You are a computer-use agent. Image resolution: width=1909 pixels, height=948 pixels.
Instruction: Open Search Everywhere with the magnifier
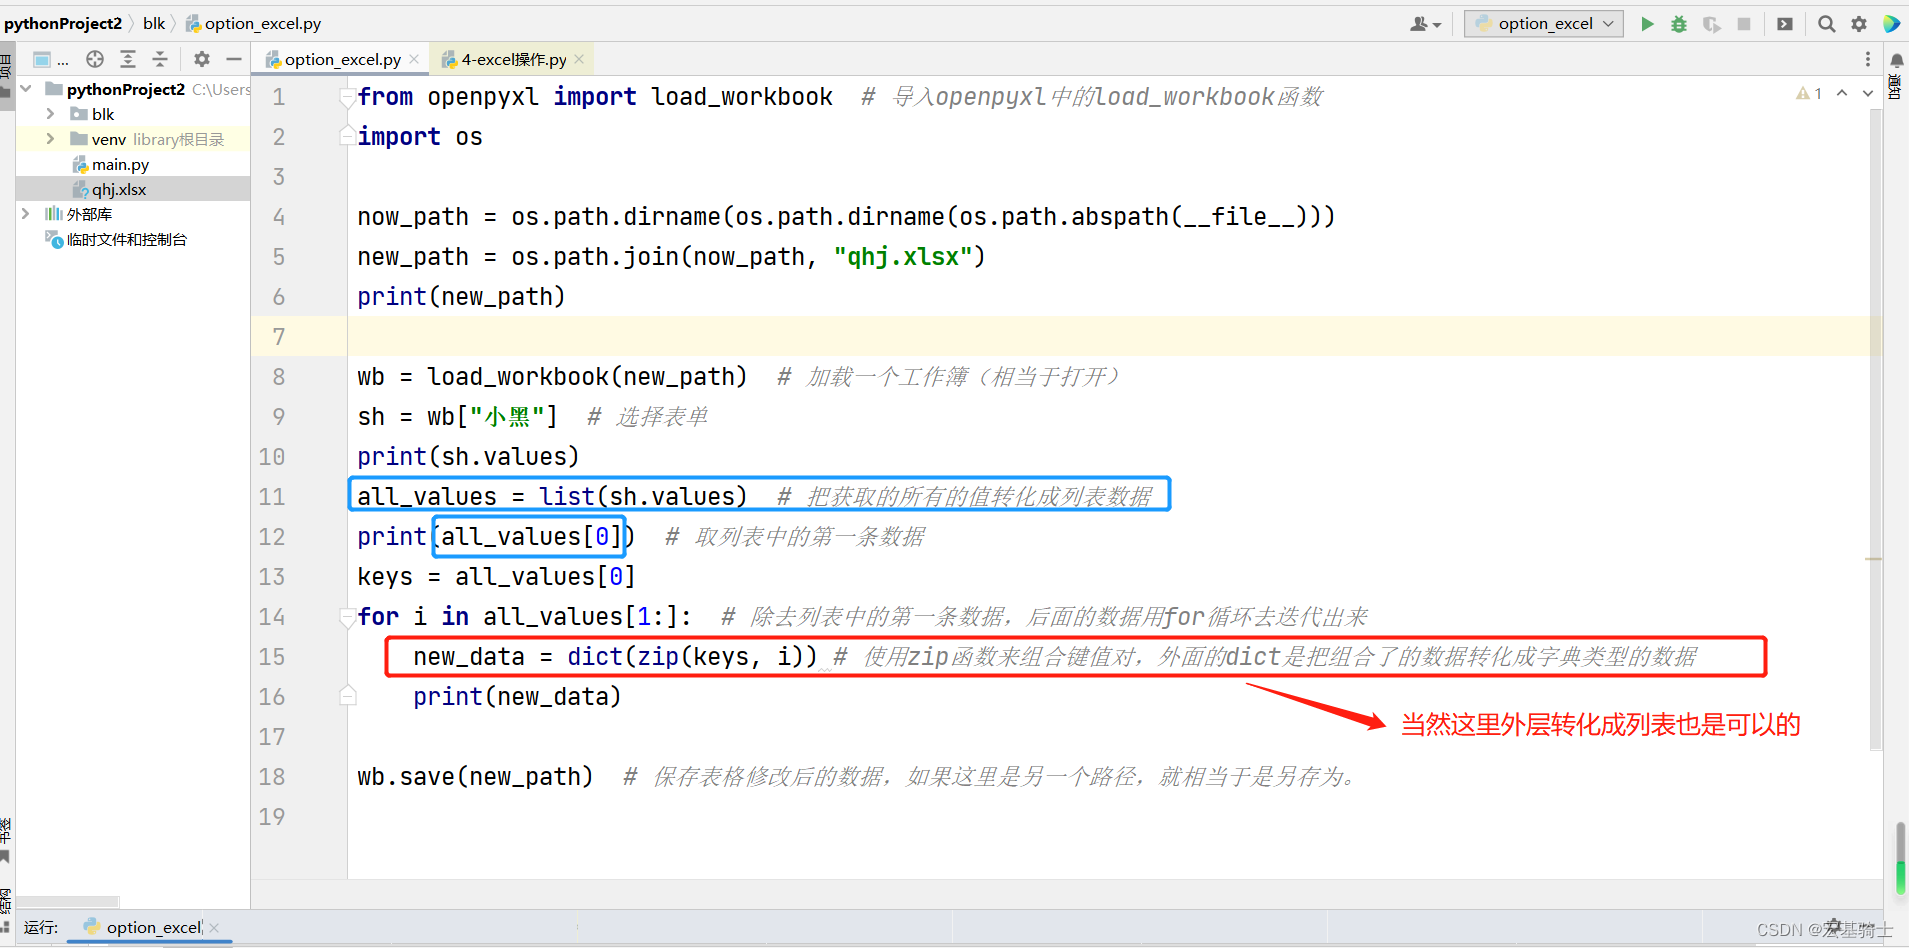[x=1825, y=23]
